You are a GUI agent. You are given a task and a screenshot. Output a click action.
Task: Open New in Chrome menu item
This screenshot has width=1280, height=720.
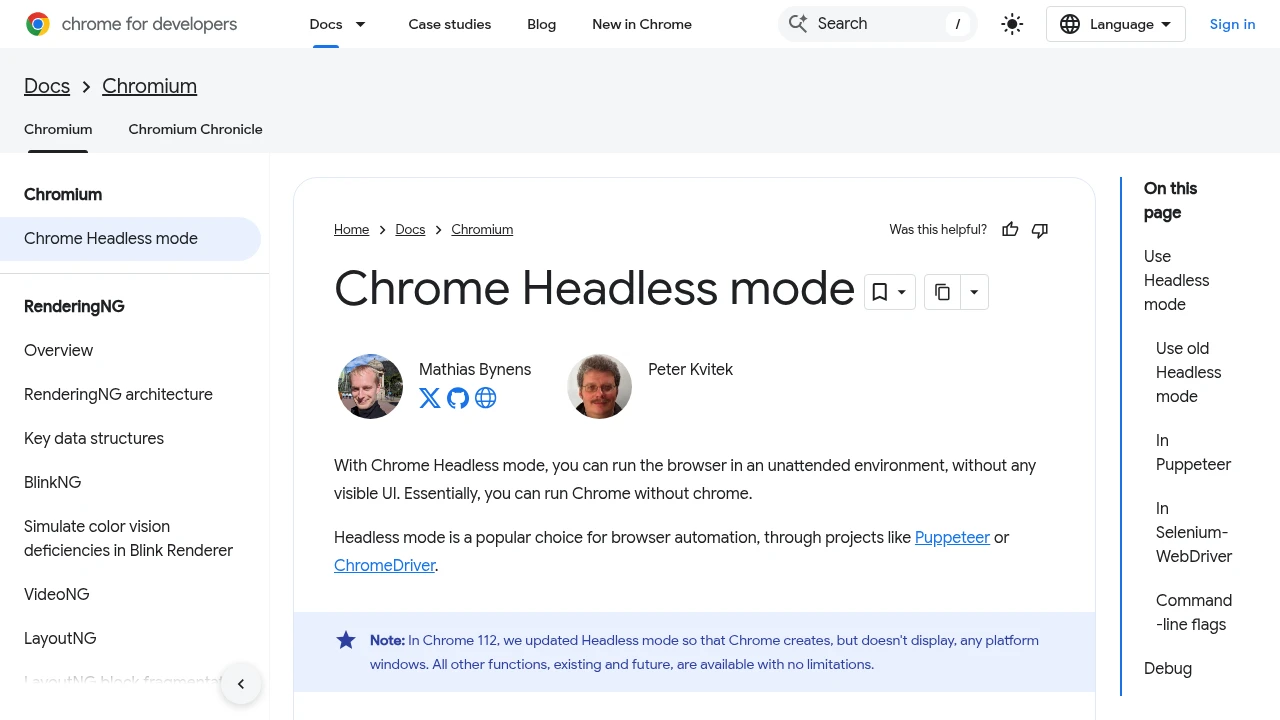642,24
